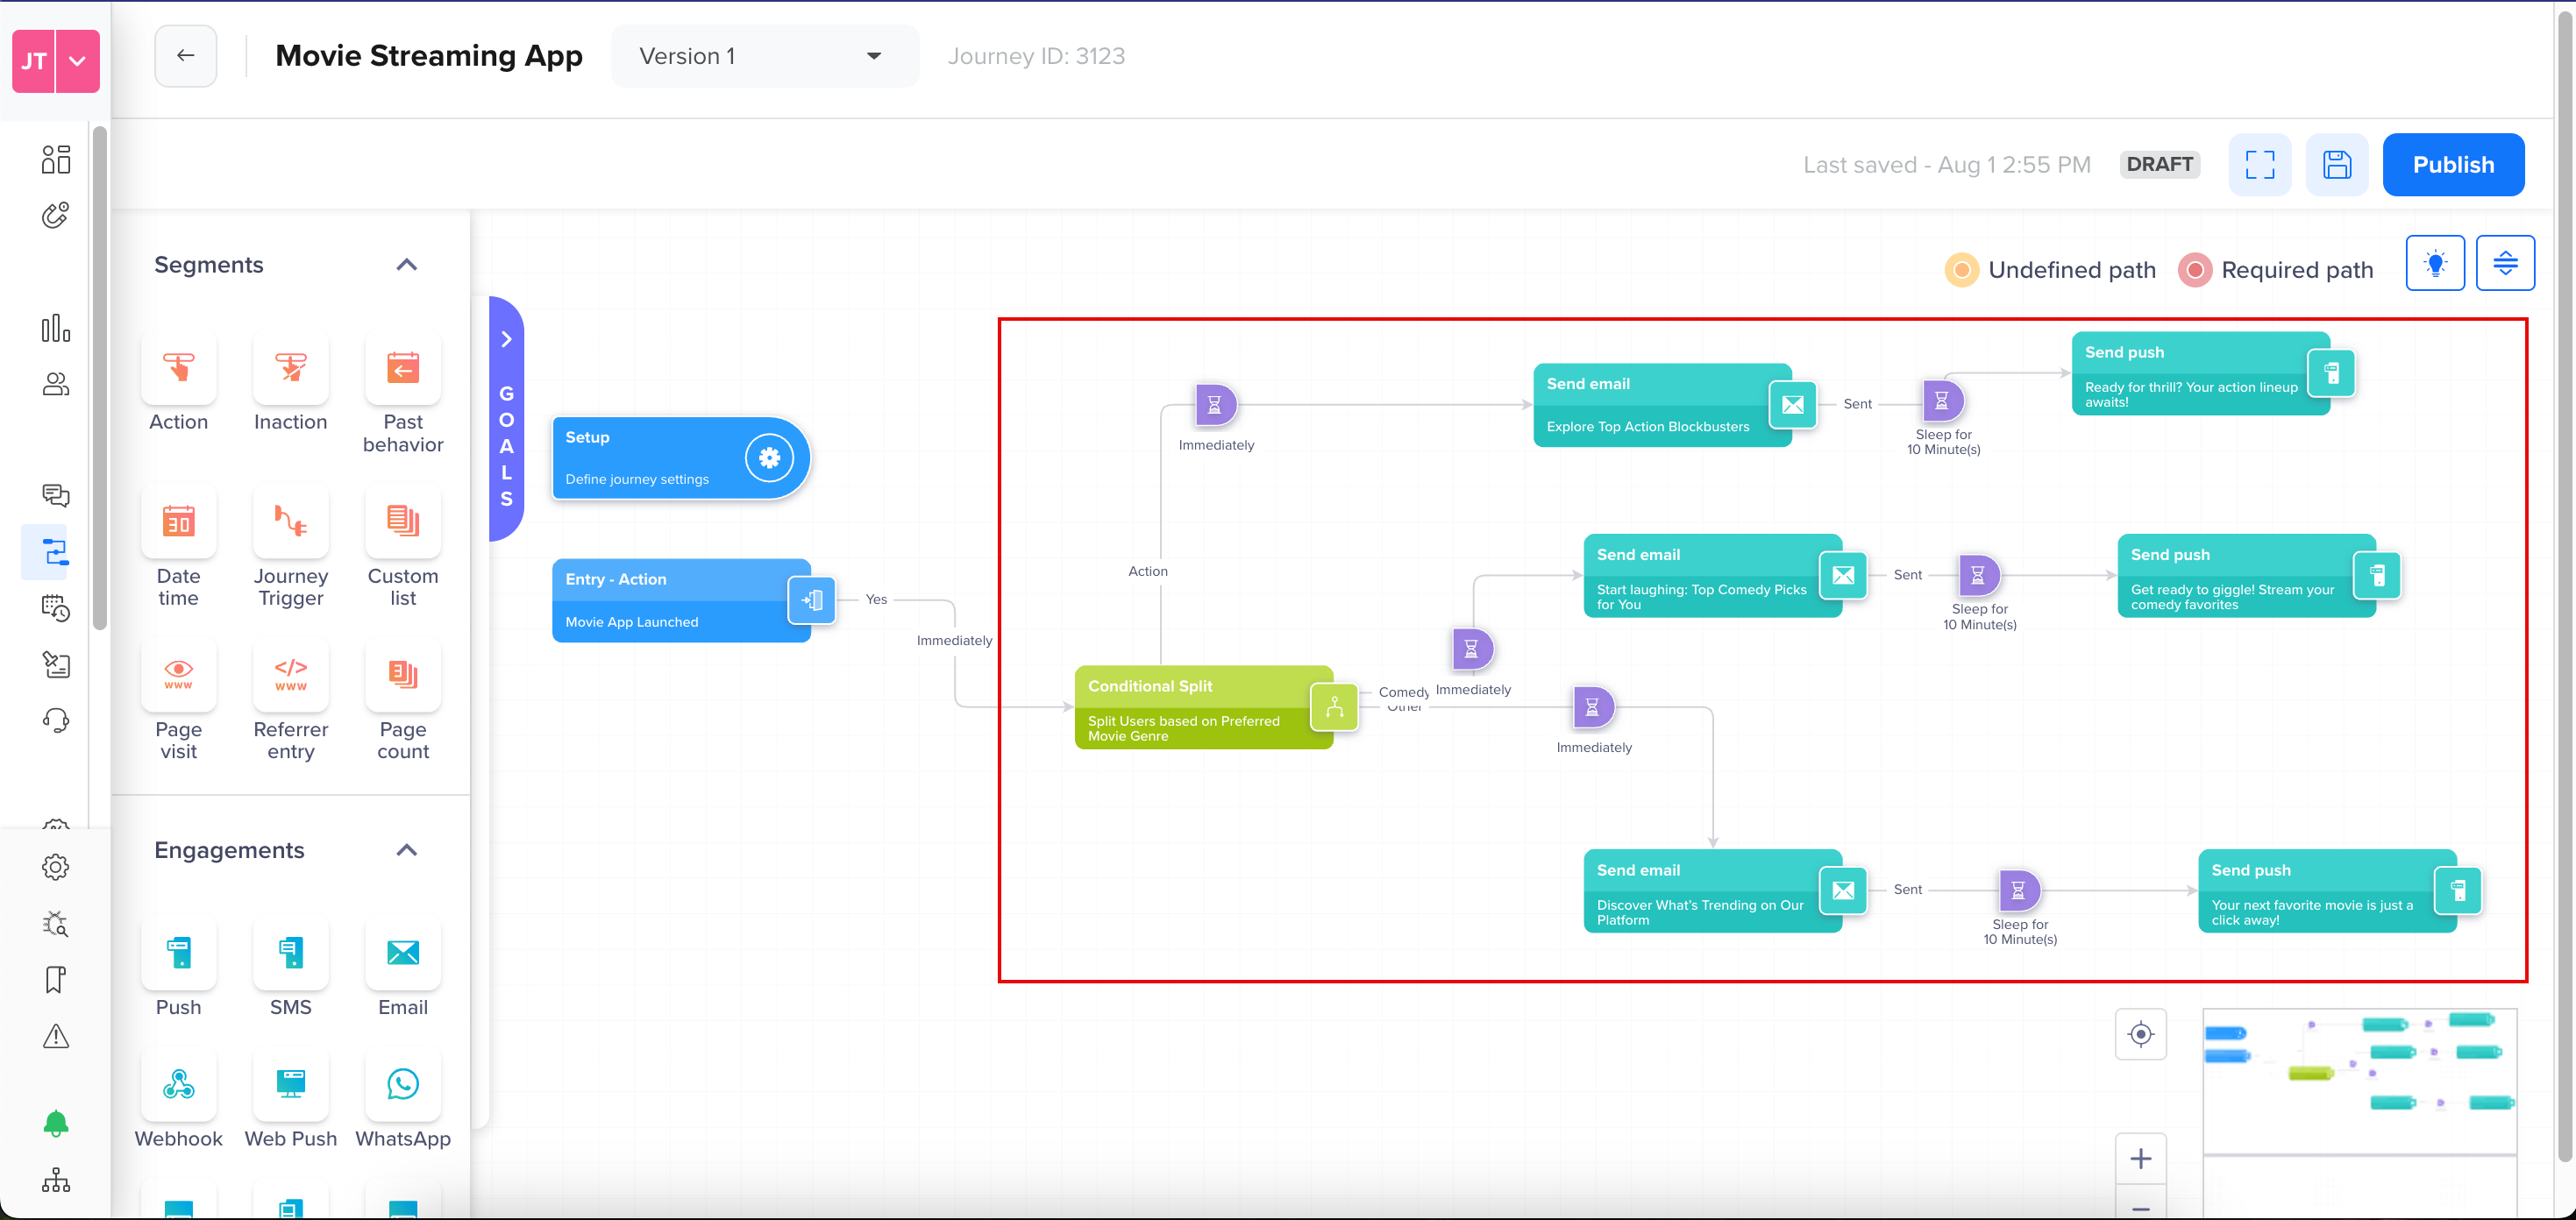Open the Version 1 dropdown
Viewport: 2576px width, 1220px height.
click(764, 56)
